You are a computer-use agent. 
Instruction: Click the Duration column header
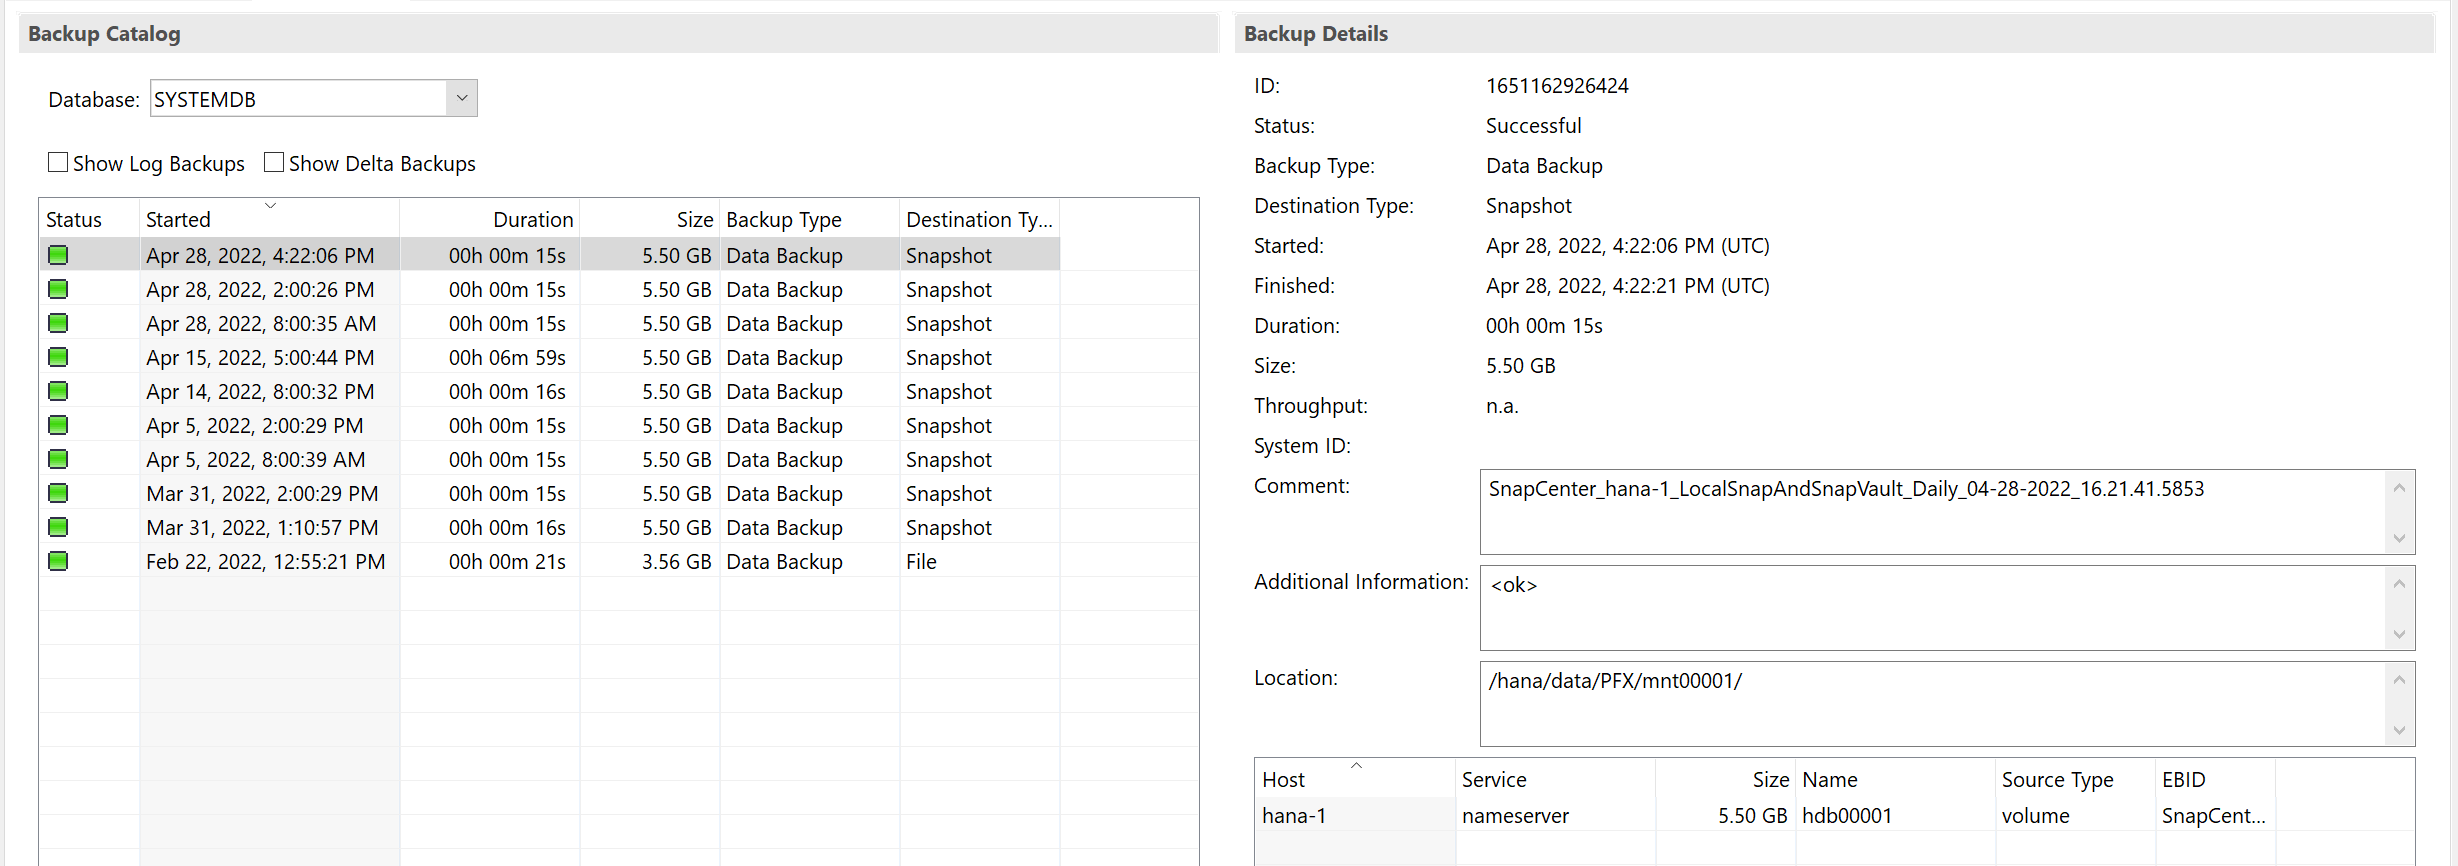[x=533, y=220]
